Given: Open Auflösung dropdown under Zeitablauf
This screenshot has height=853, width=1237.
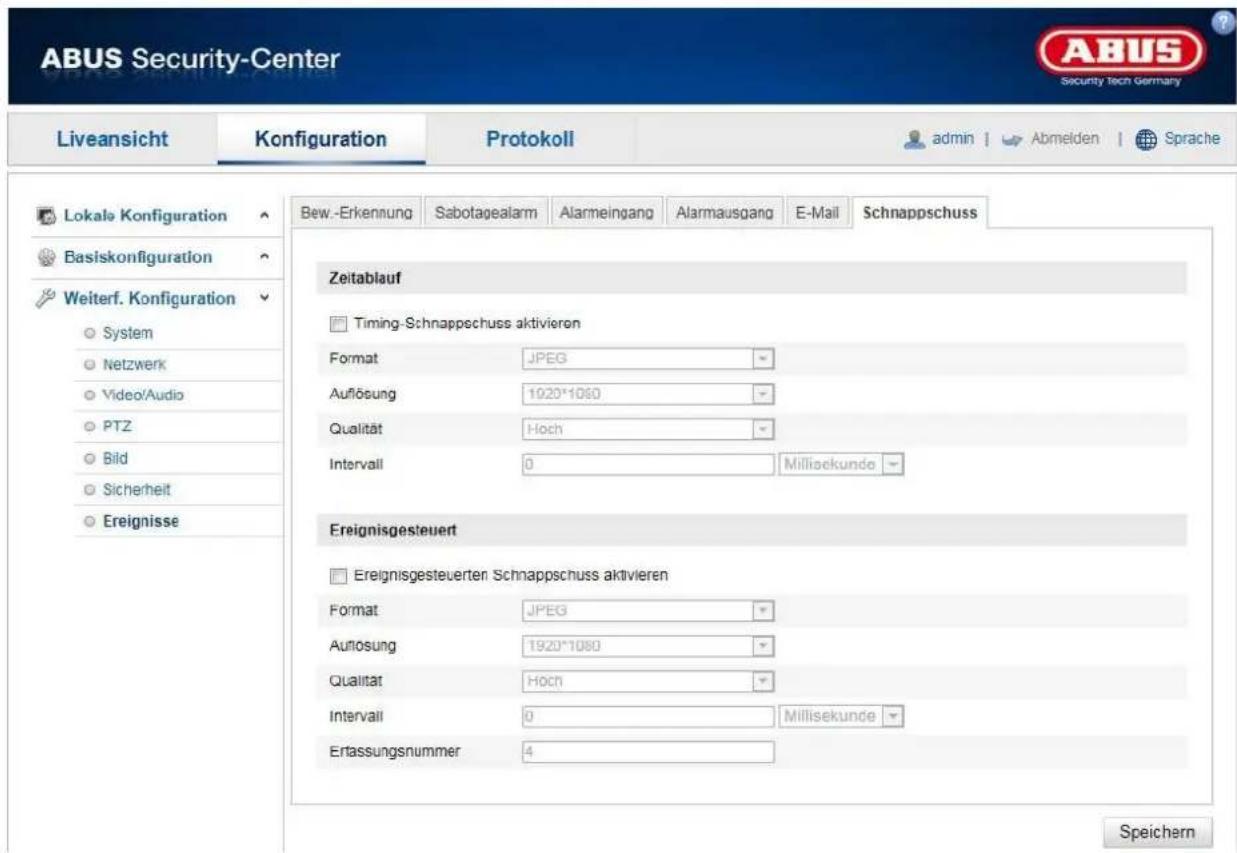Looking at the screenshot, I should [648, 392].
